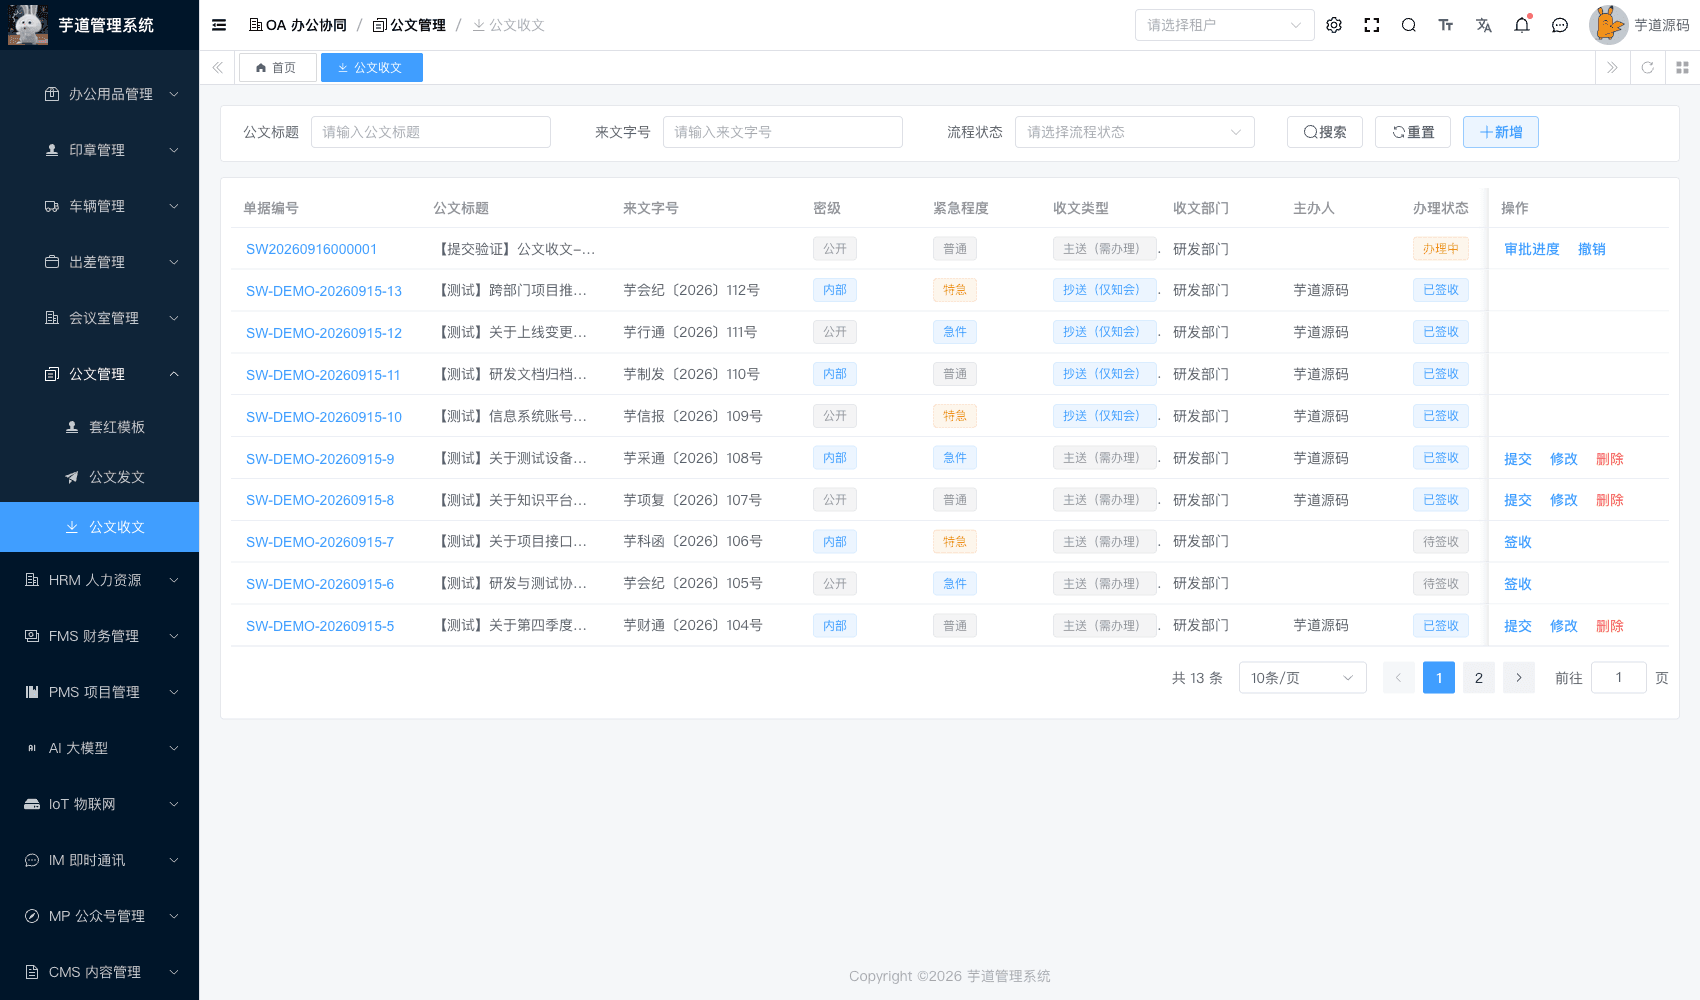The height and width of the screenshot is (1000, 1700).
Task: Open the 10条/页 page size dropdown
Action: (x=1302, y=678)
